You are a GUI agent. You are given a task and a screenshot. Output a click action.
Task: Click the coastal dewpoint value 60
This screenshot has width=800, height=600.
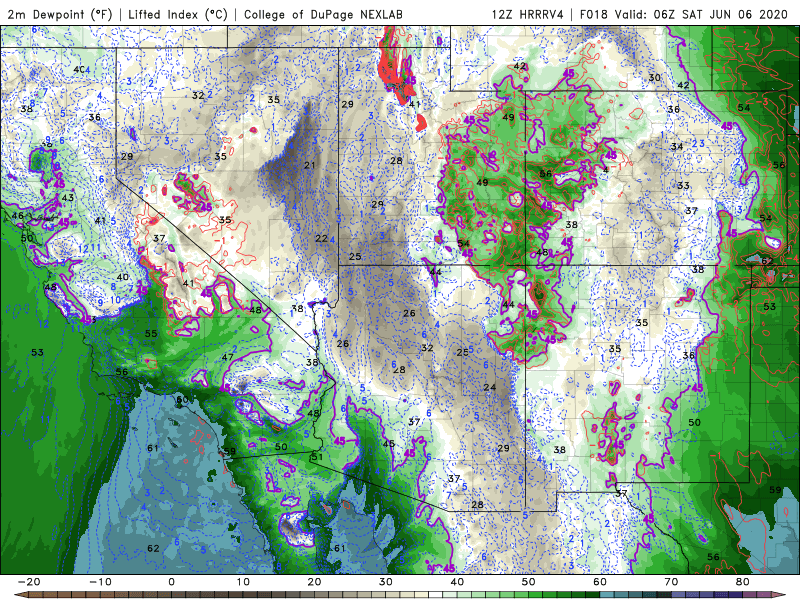pyautogui.click(x=182, y=399)
